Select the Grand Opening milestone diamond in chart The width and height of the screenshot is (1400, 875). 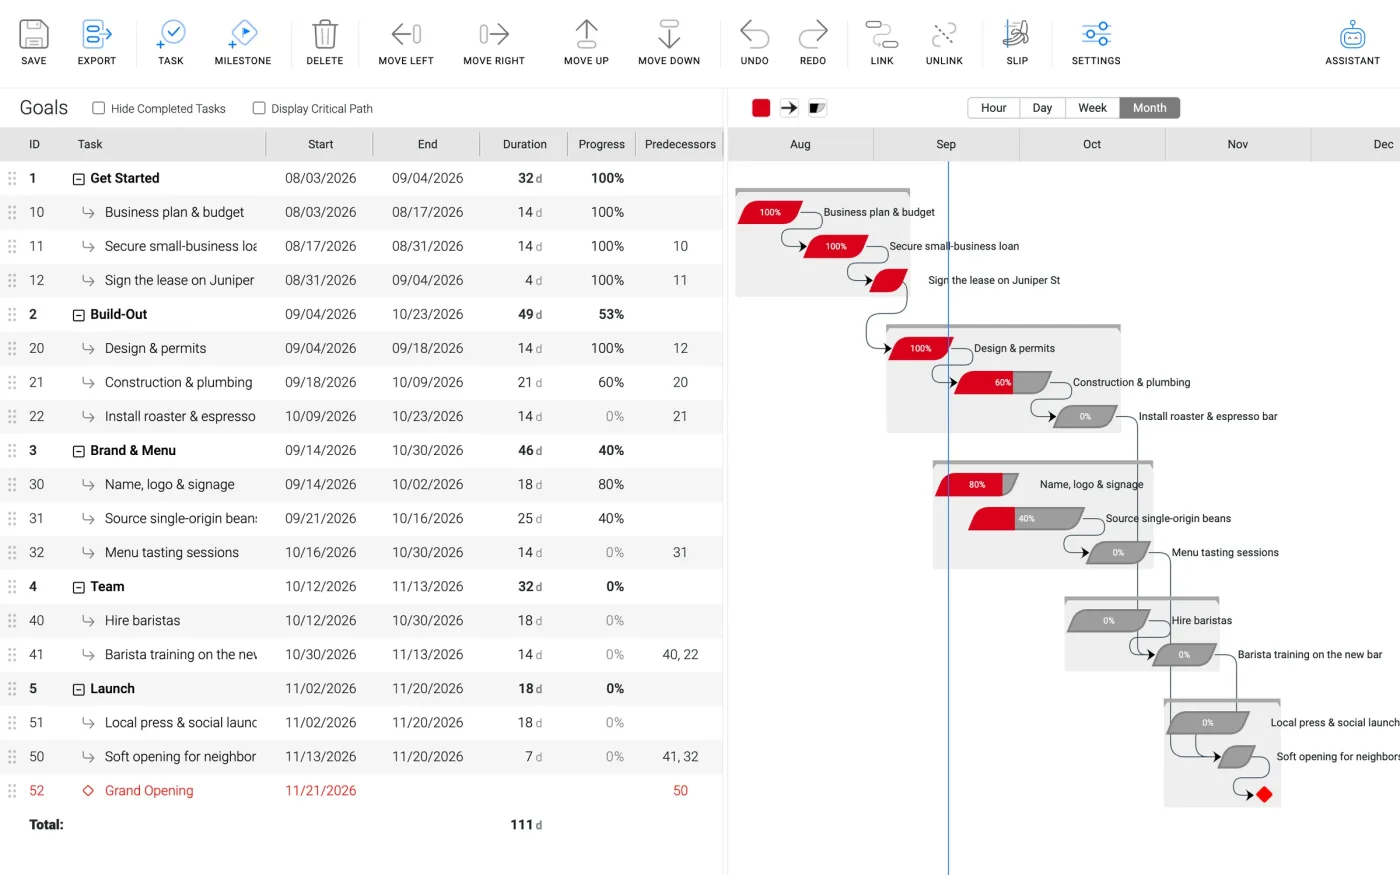1264,794
